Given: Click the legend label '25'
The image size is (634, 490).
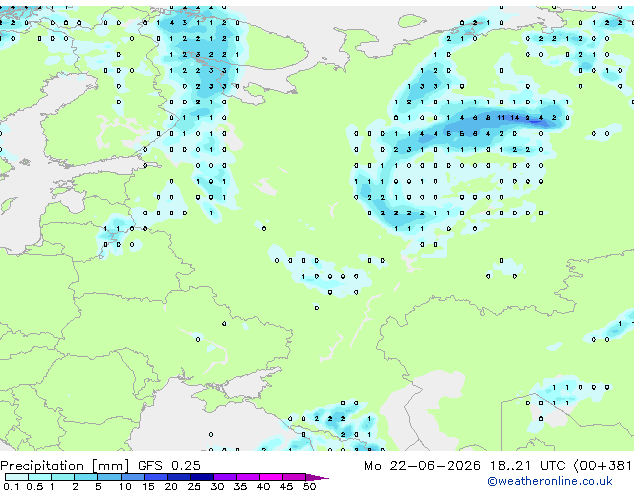Looking at the screenshot, I should click(194, 486).
